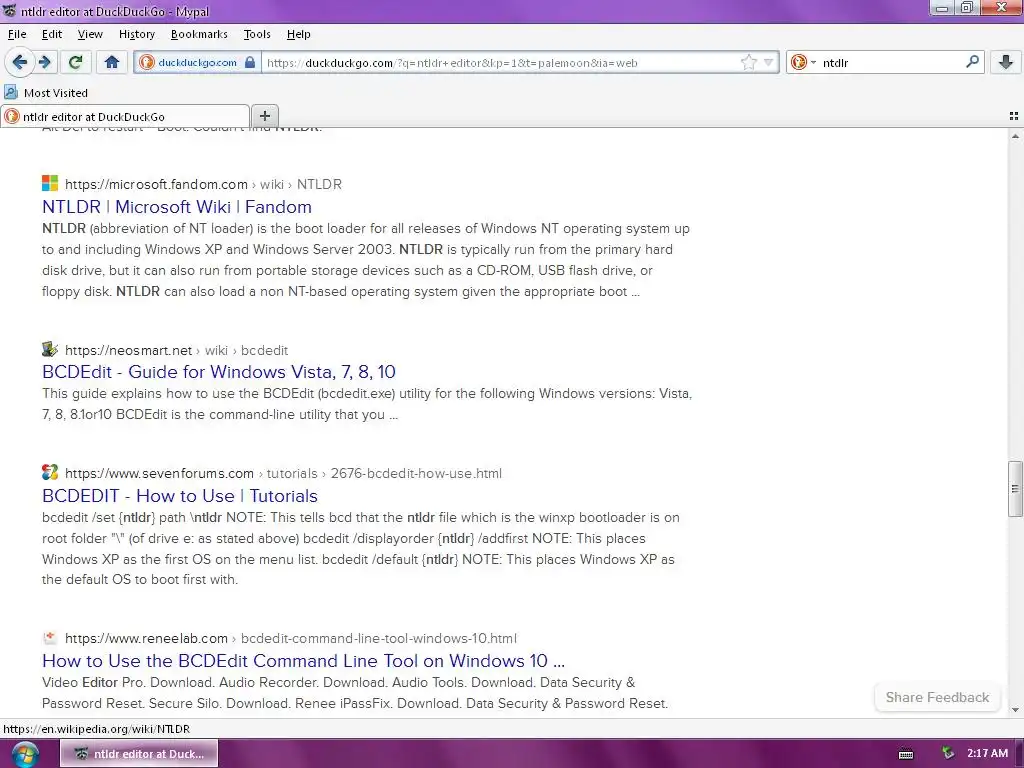Viewport: 1024px width, 768px height.
Task: Open the downloads panel arrow
Action: (x=1006, y=62)
